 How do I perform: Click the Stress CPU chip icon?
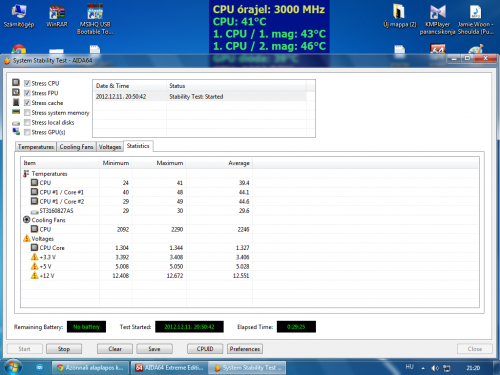pyautogui.click(x=16, y=82)
